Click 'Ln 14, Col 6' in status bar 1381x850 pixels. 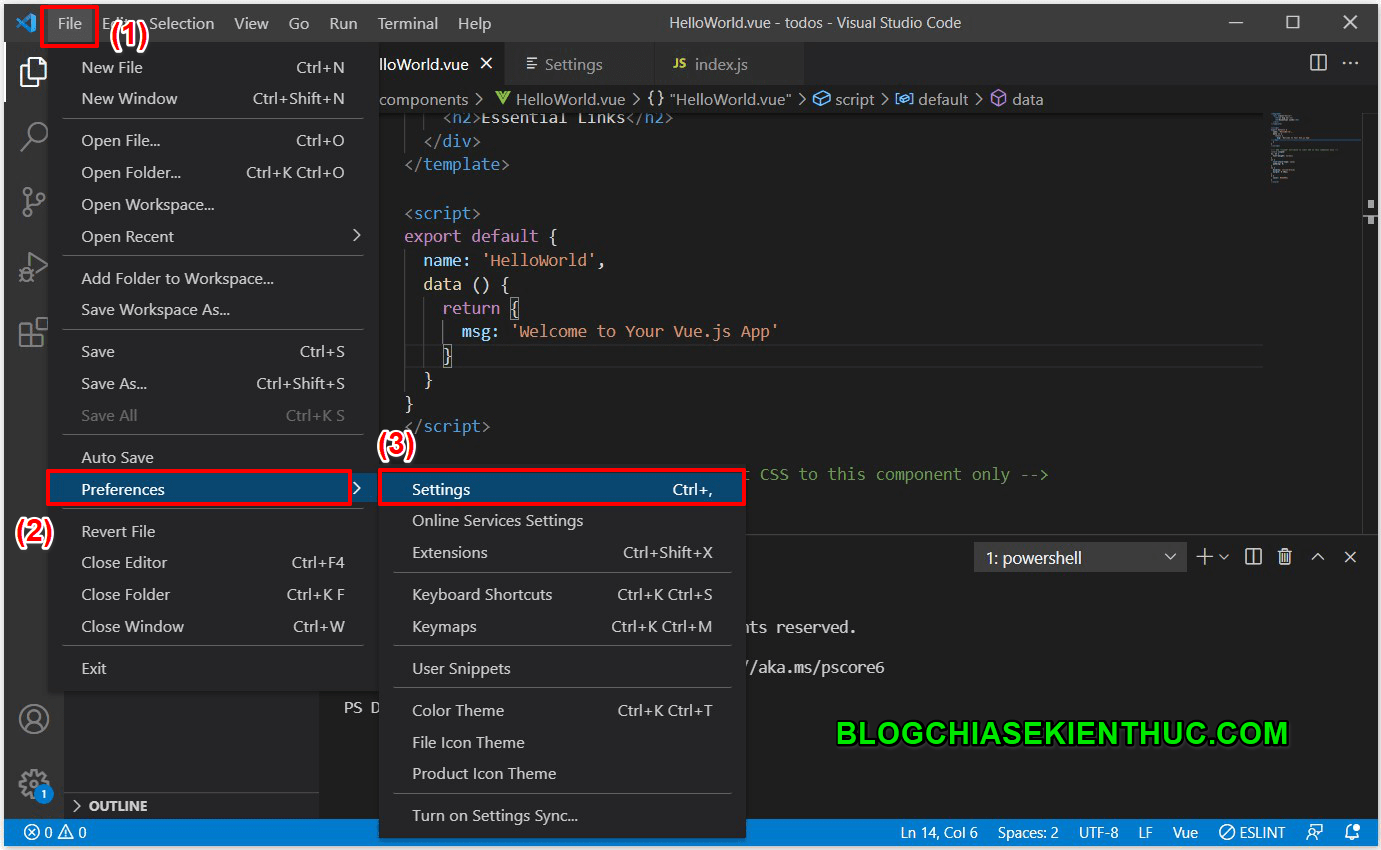[939, 832]
